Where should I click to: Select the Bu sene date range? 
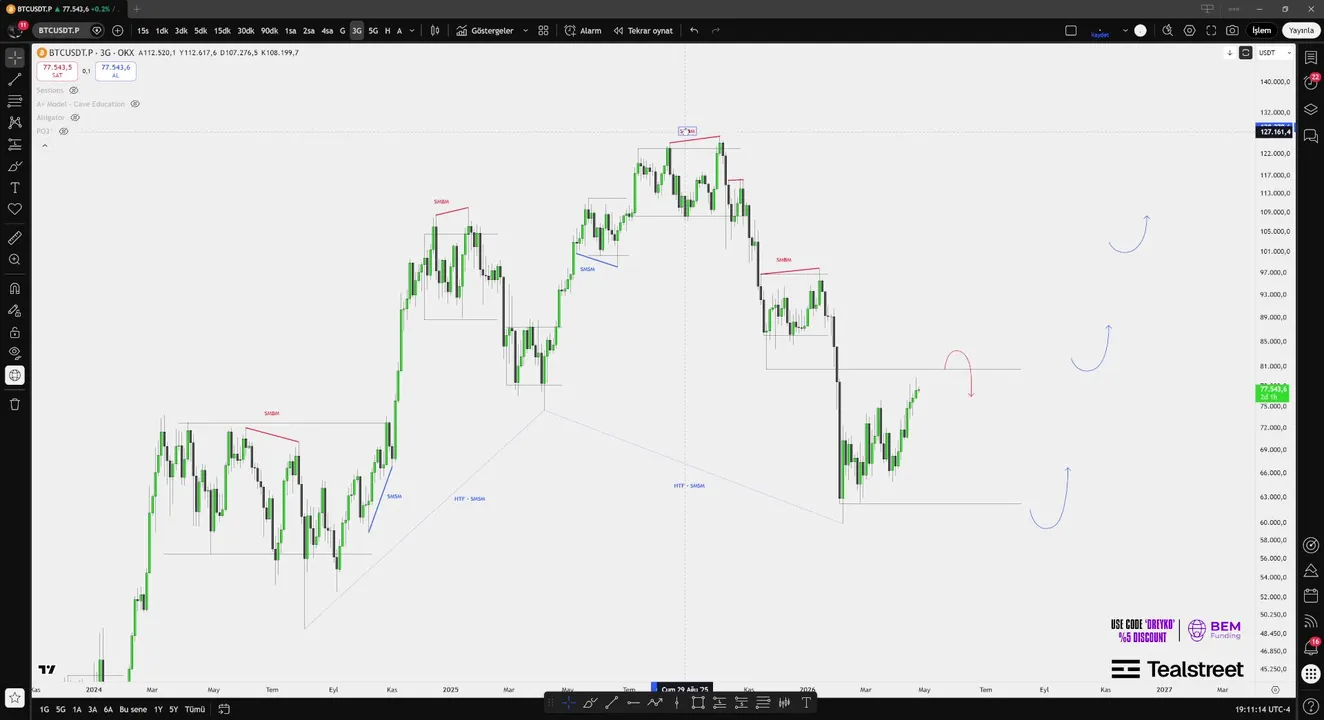click(x=133, y=709)
